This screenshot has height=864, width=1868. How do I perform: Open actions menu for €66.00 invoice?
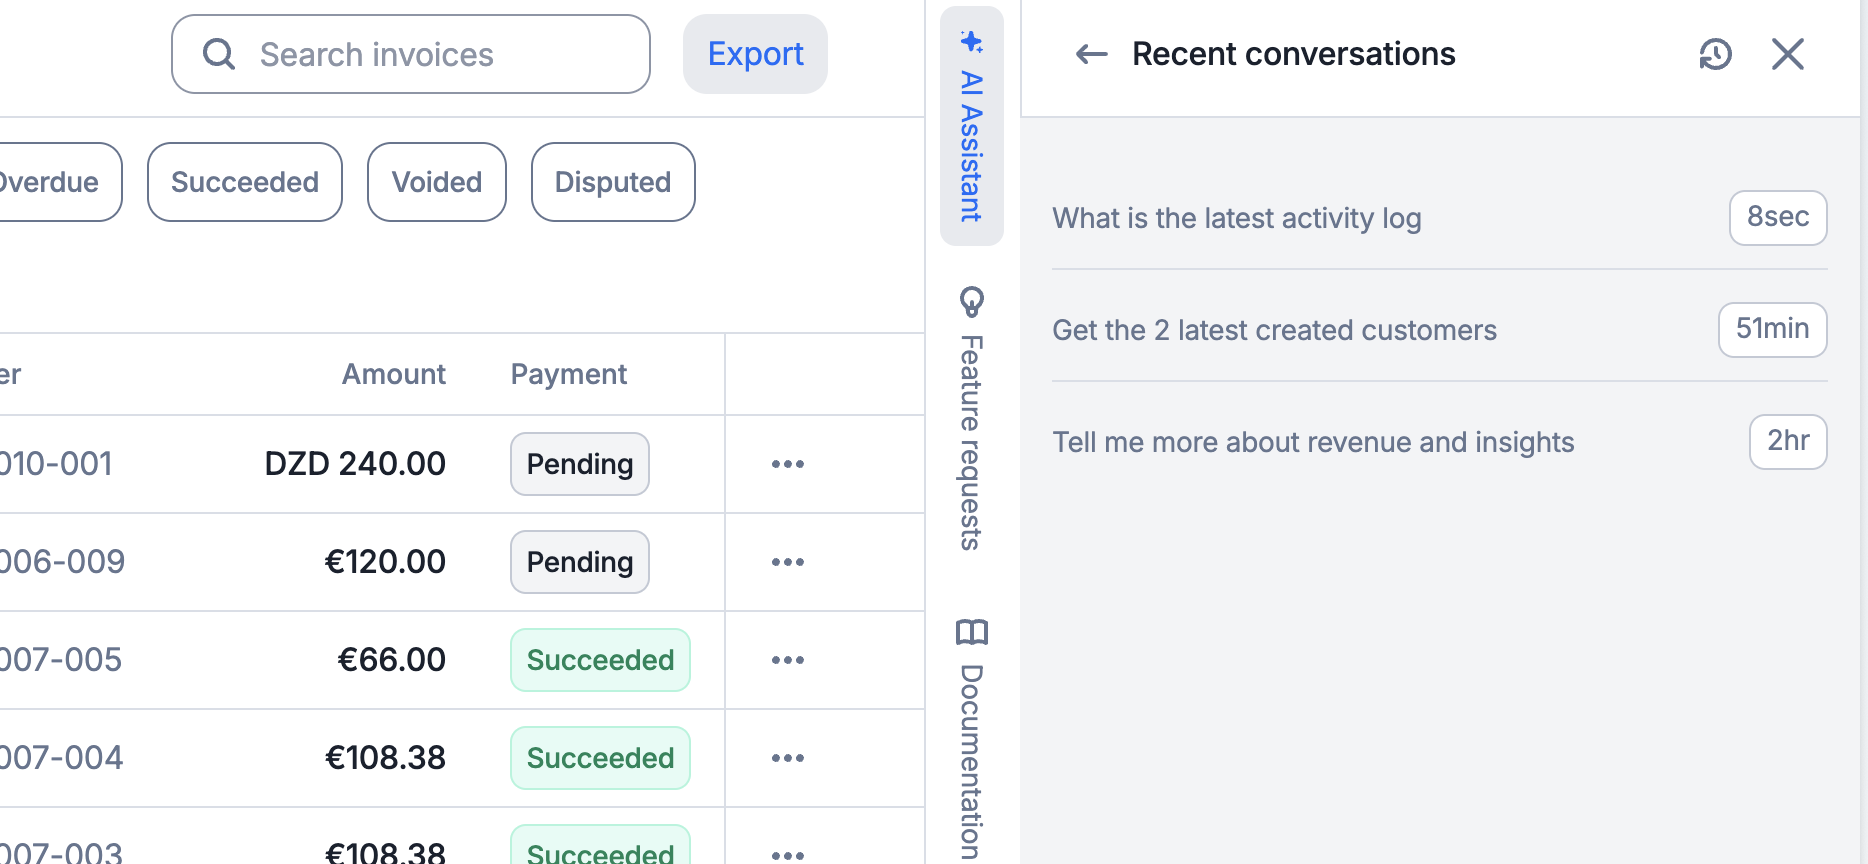[x=787, y=660]
